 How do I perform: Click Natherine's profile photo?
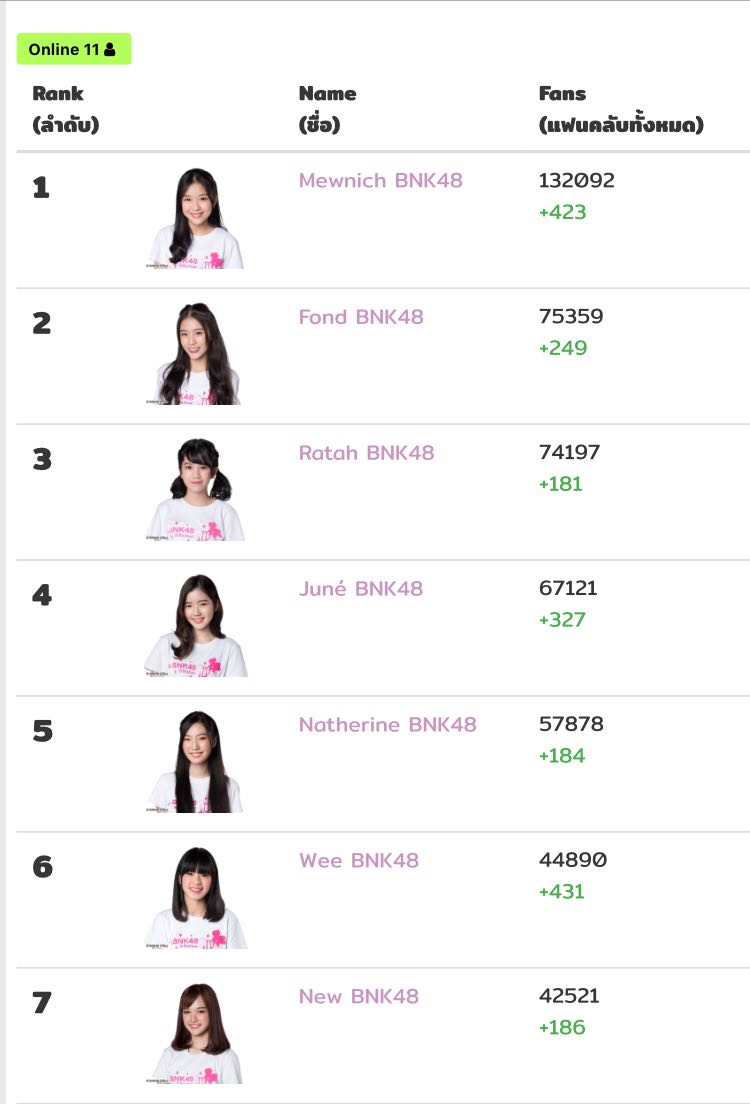[x=196, y=762]
